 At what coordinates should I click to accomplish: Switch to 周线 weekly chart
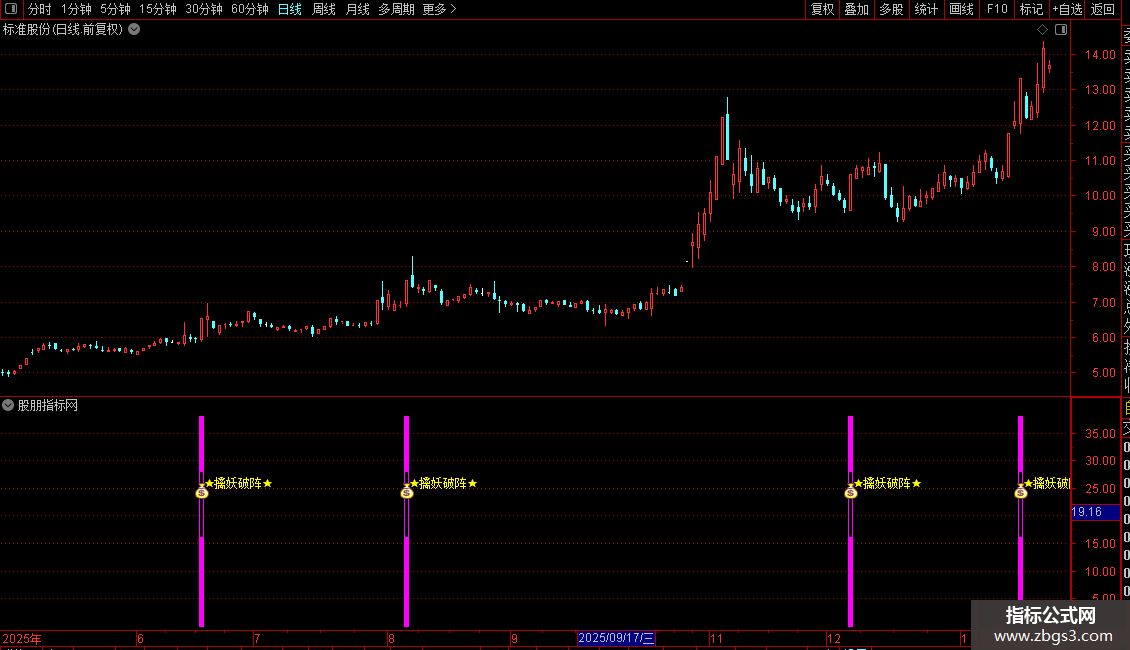[324, 9]
